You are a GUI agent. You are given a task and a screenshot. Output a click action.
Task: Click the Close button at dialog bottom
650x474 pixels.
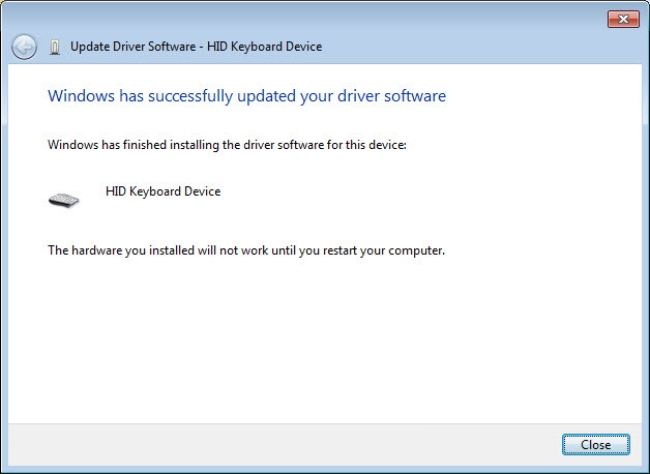(595, 444)
